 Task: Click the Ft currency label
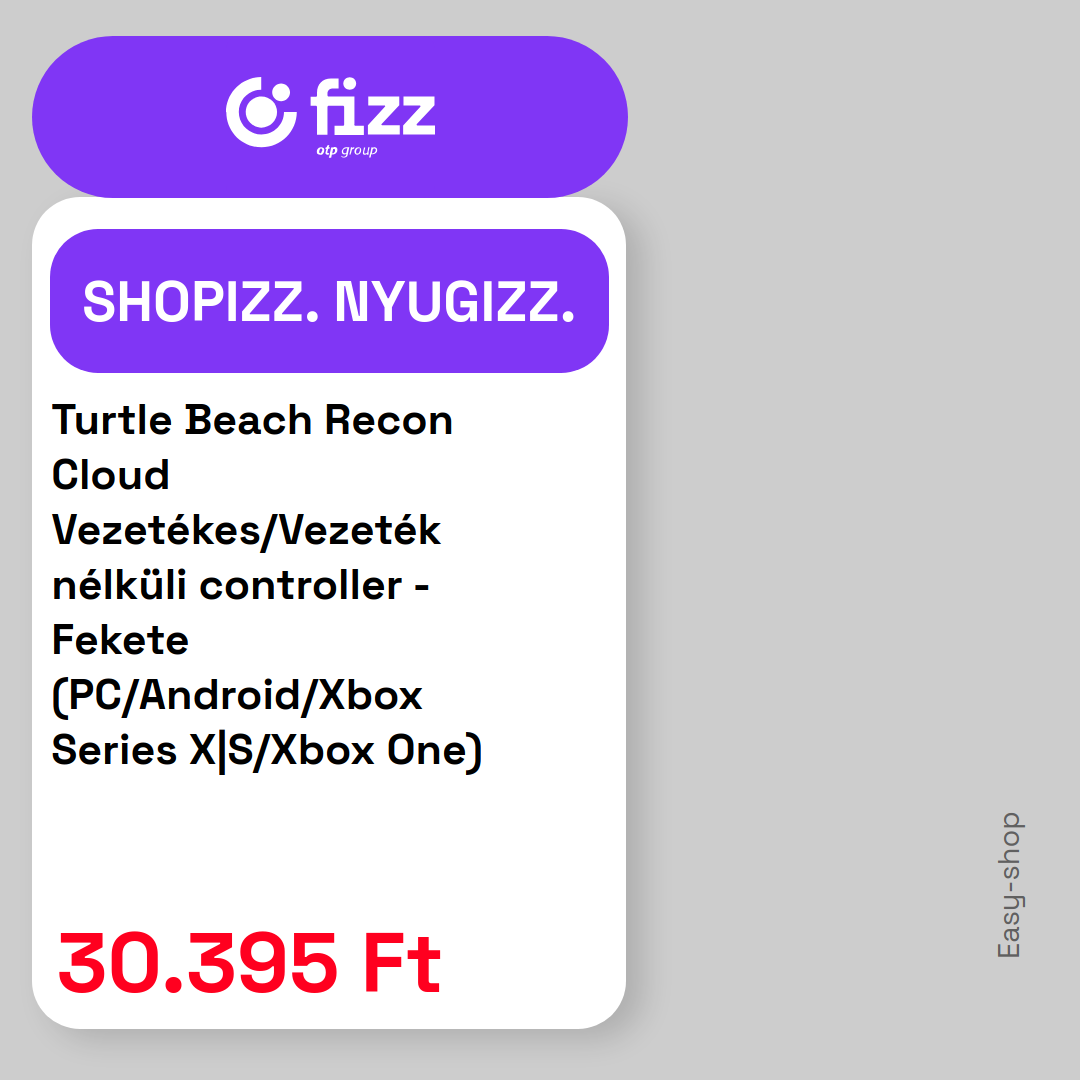tap(402, 962)
